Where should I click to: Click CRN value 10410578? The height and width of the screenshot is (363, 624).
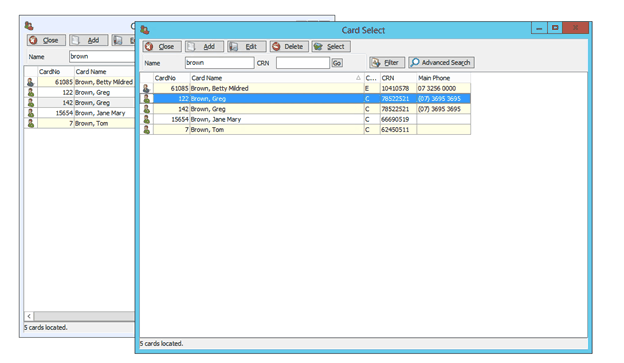[395, 88]
